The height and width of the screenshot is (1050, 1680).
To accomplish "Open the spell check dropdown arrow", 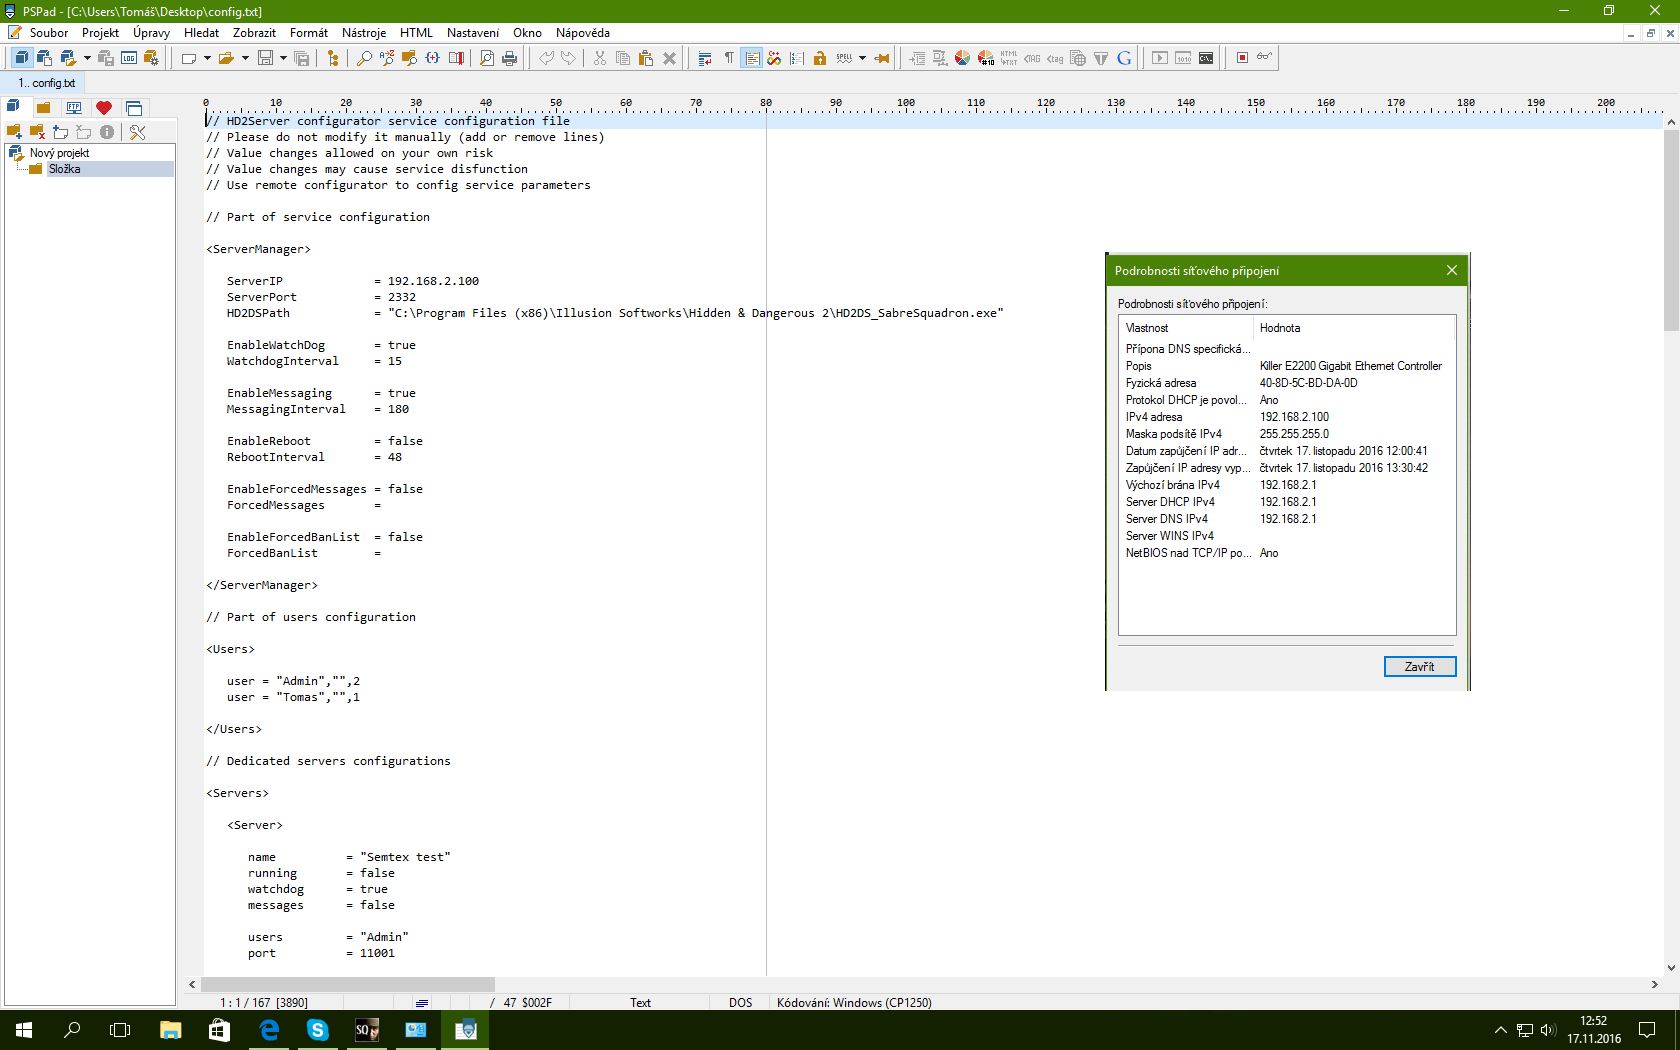I will 862,58.
